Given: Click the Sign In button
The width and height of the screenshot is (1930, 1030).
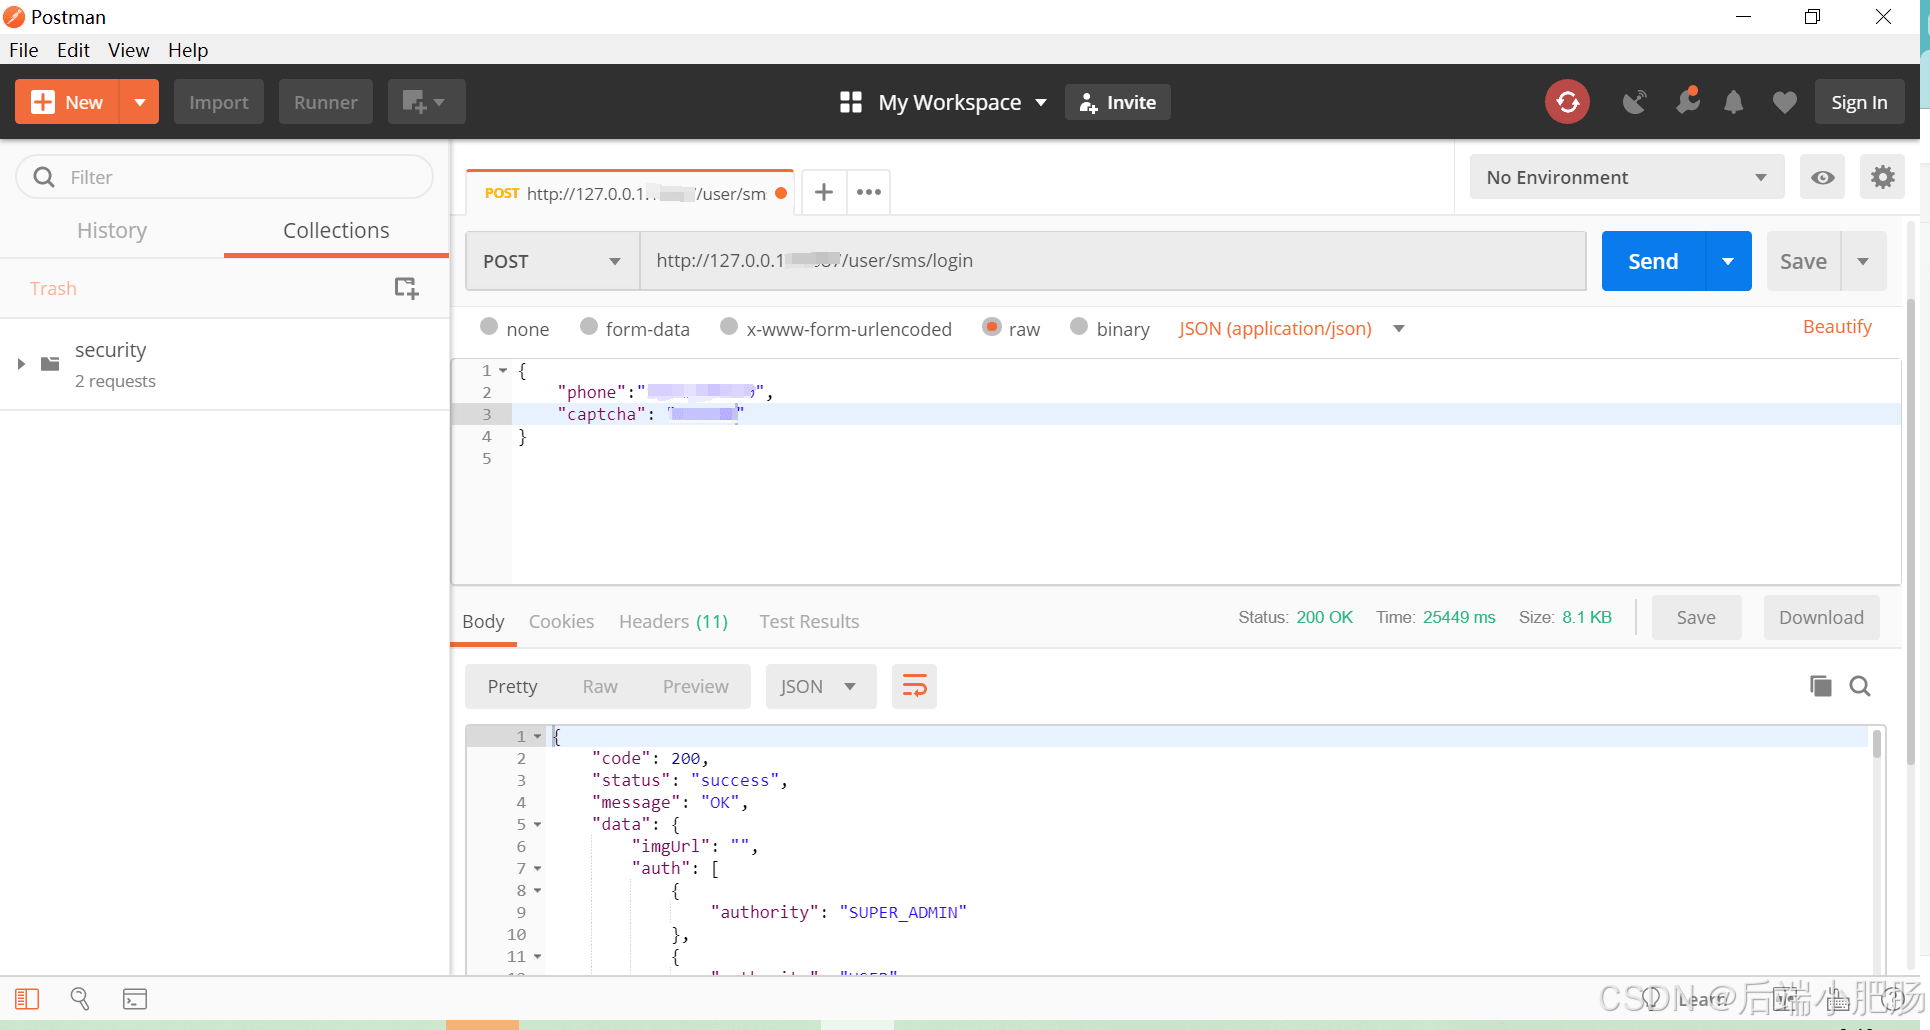Looking at the screenshot, I should pyautogui.click(x=1859, y=102).
